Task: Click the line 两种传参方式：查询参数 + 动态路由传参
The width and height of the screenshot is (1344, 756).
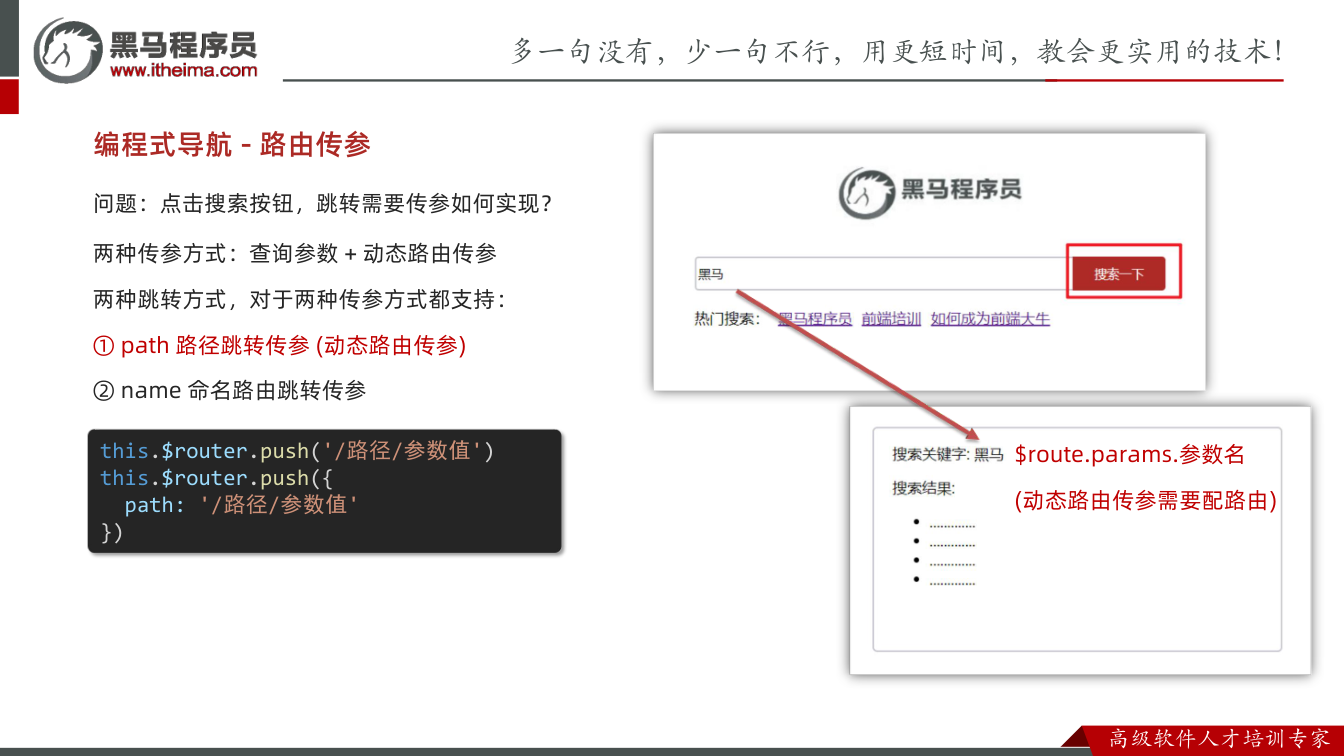Action: pos(295,254)
